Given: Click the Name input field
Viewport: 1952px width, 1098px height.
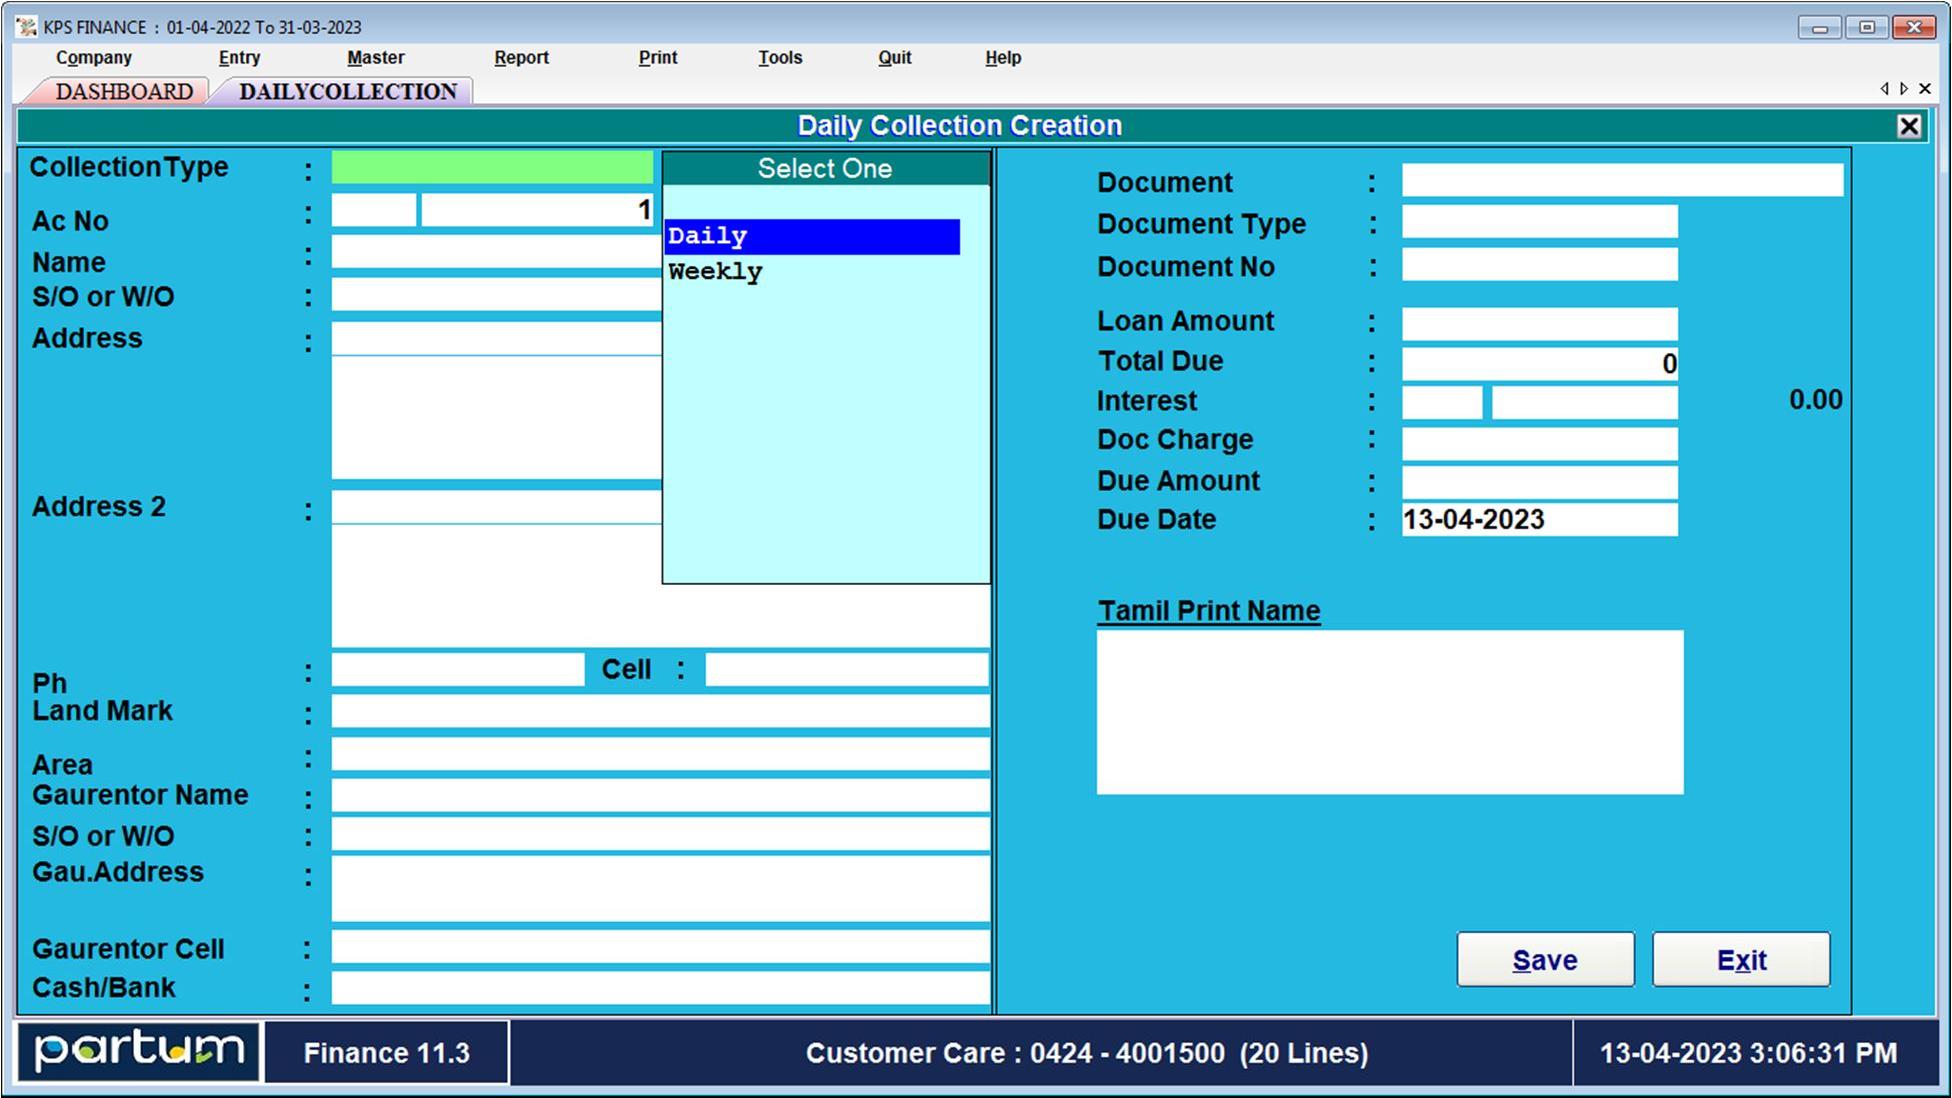Looking at the screenshot, I should pyautogui.click(x=496, y=251).
